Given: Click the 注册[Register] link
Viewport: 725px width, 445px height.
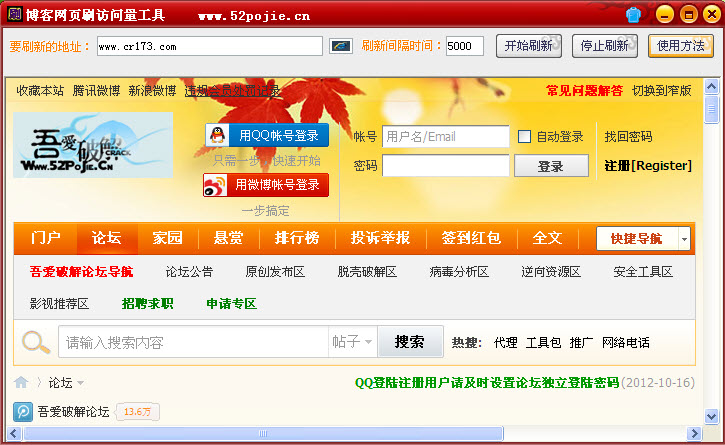Looking at the screenshot, I should tap(648, 166).
